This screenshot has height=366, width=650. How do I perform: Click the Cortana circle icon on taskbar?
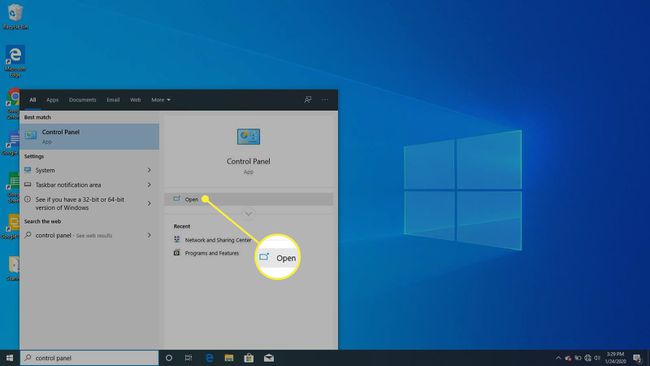169,358
